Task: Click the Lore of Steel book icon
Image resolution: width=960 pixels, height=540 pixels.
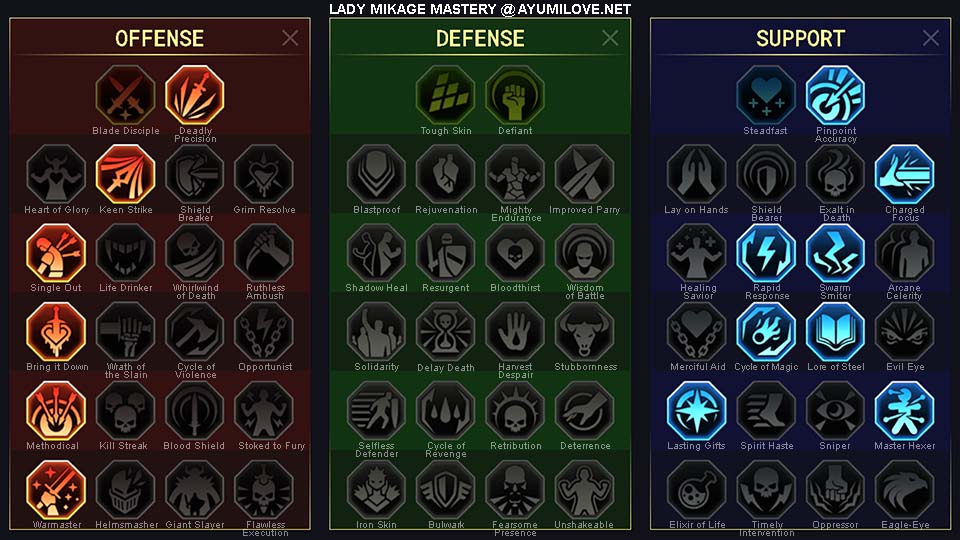Action: 835,332
